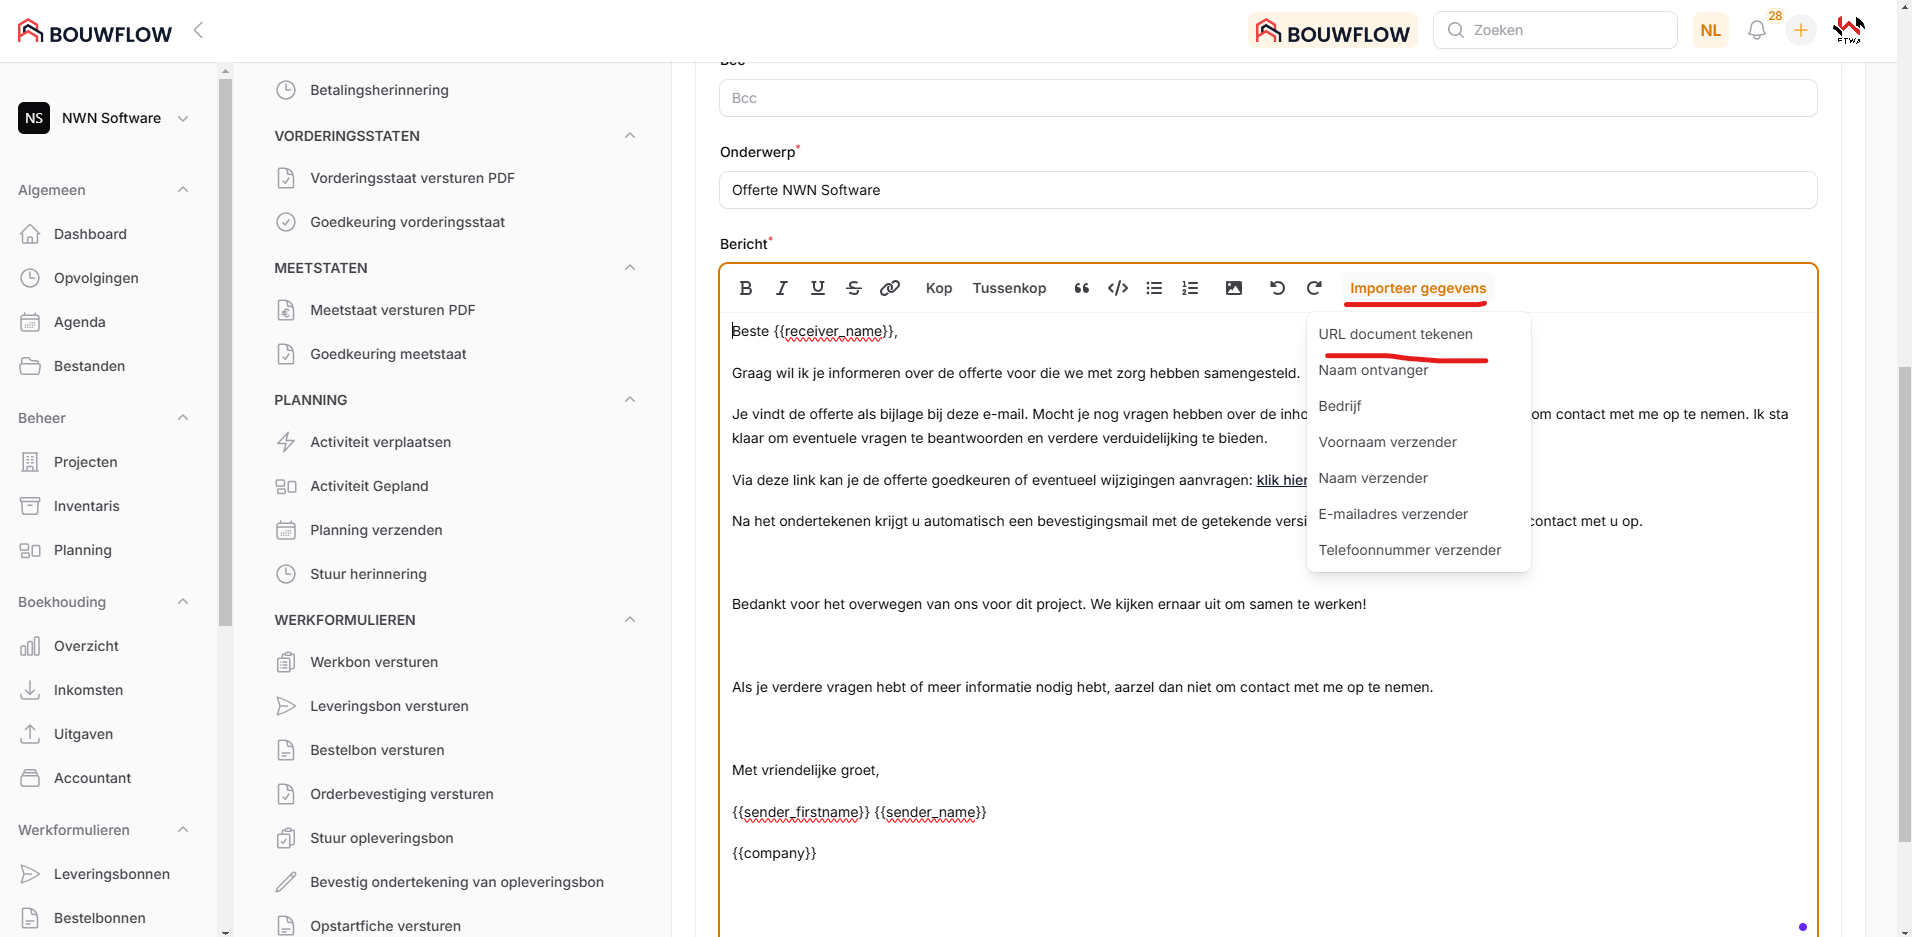
Task: Collapse the PLANNING template section
Action: [x=629, y=400]
